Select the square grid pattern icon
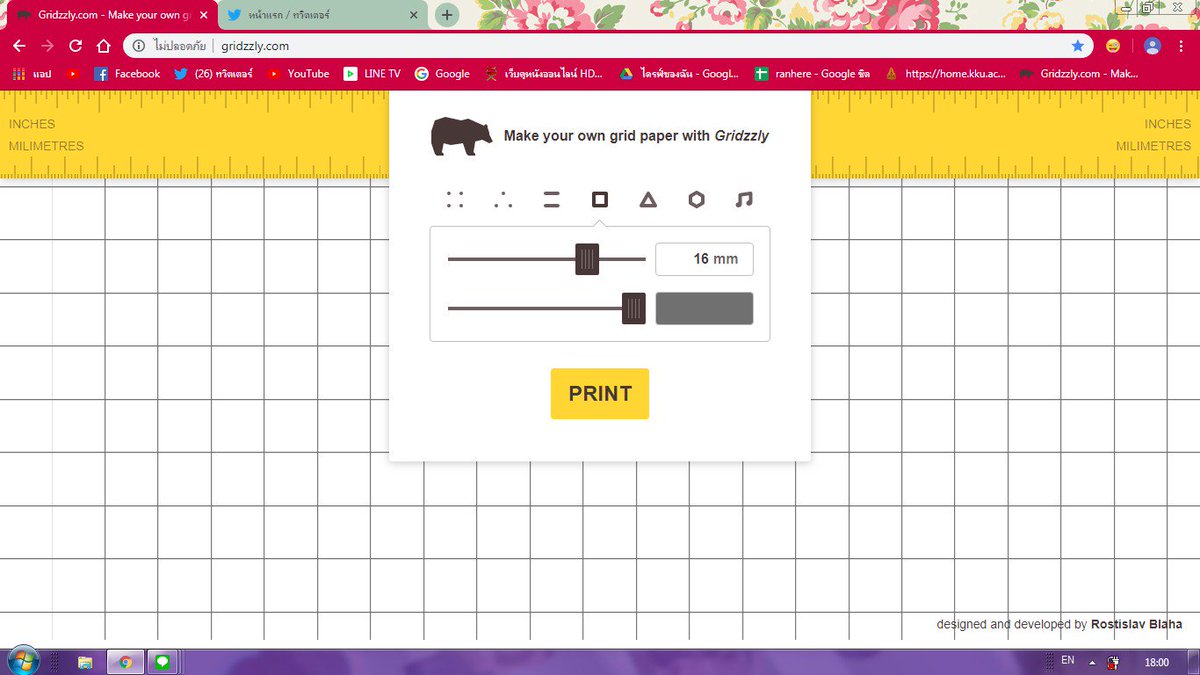Viewport: 1200px width, 675px height. [600, 200]
